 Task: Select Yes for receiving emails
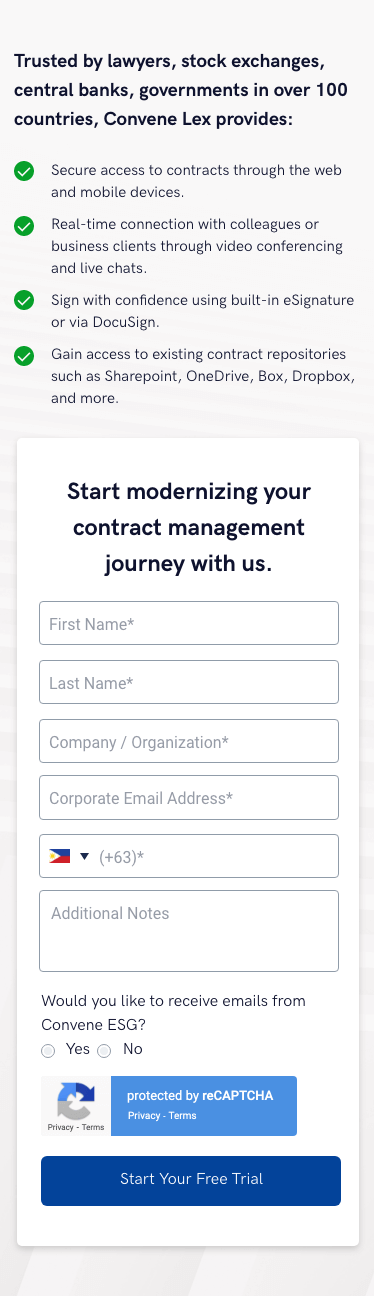(x=48, y=1050)
